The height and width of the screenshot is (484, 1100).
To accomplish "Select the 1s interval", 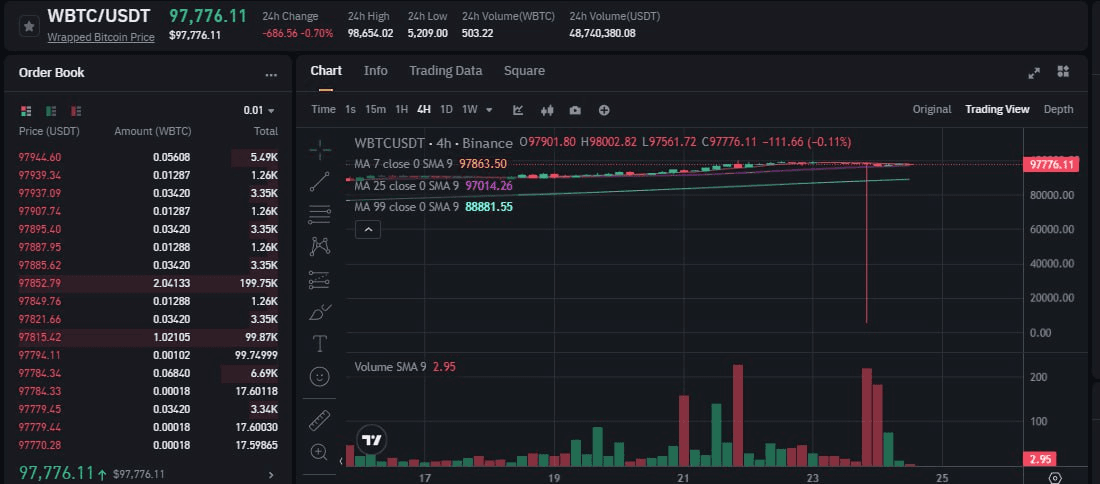I will (350, 109).
